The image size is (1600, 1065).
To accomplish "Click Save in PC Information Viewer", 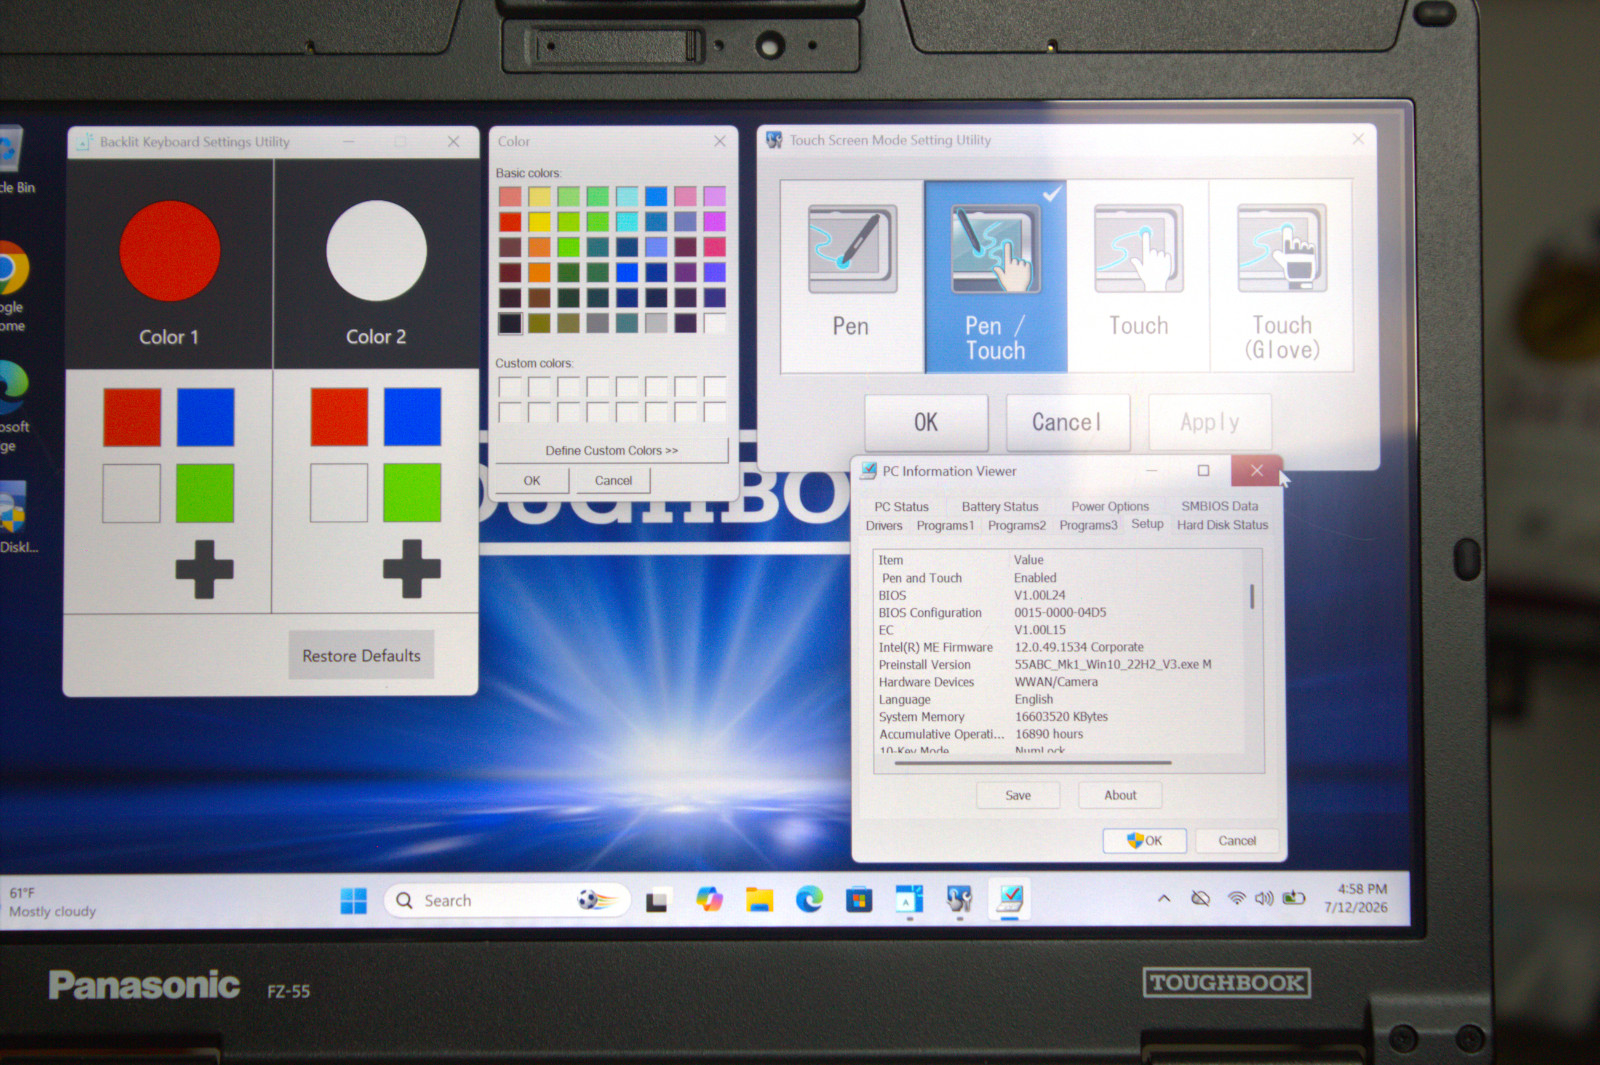I will (1018, 795).
